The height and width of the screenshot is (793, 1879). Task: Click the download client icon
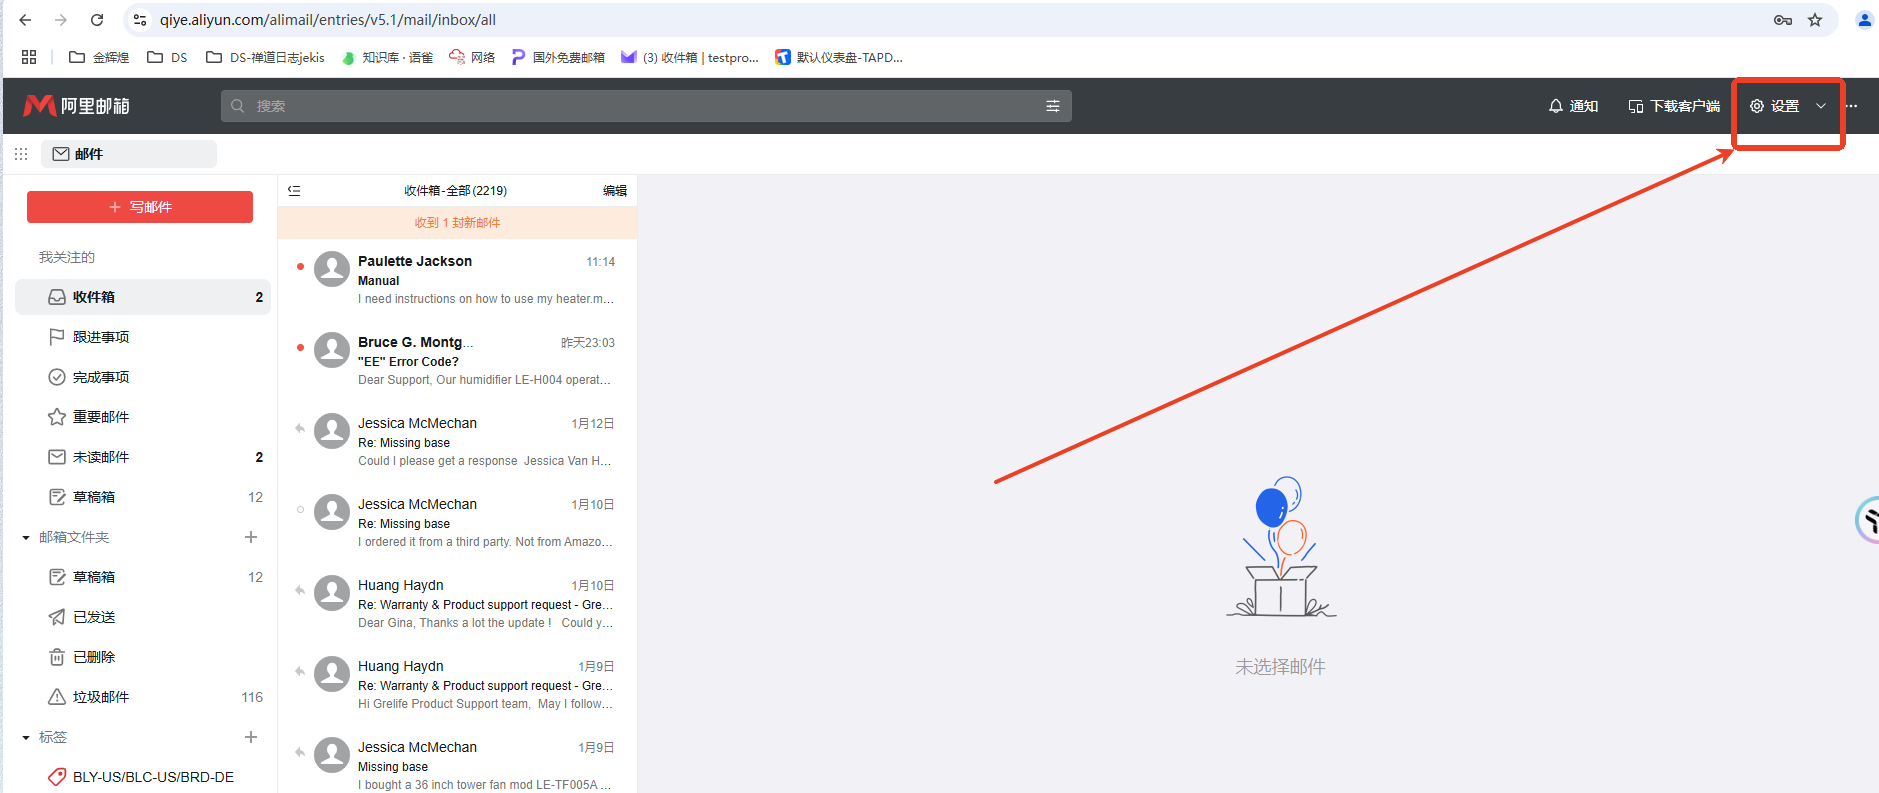1636,106
